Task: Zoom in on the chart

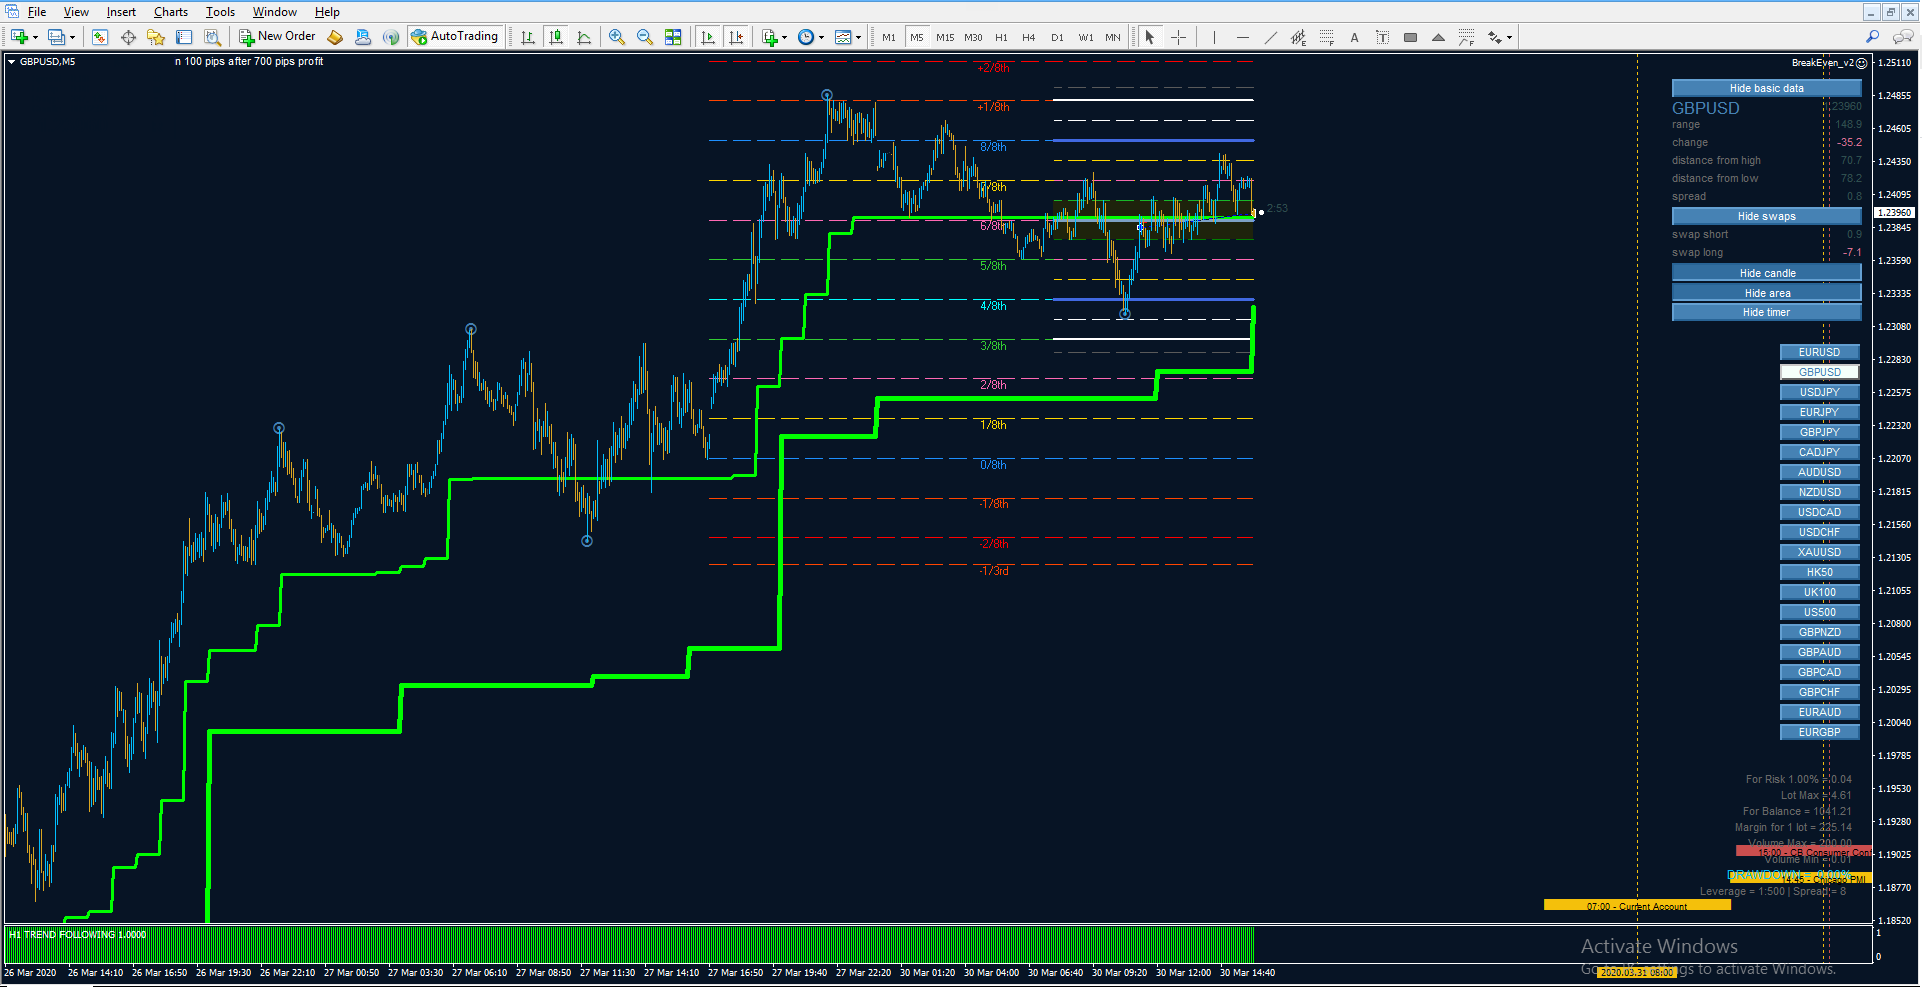Action: click(x=617, y=37)
